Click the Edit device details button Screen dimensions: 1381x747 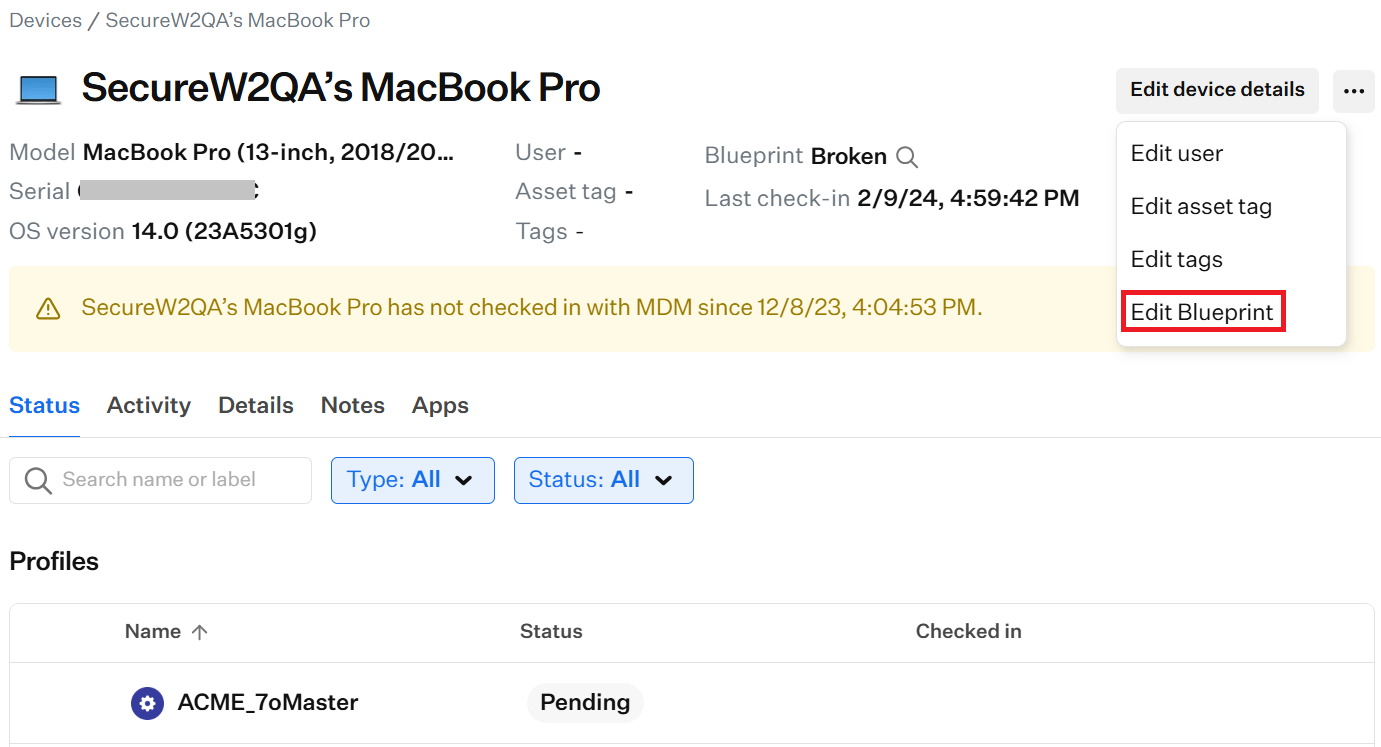coord(1217,90)
